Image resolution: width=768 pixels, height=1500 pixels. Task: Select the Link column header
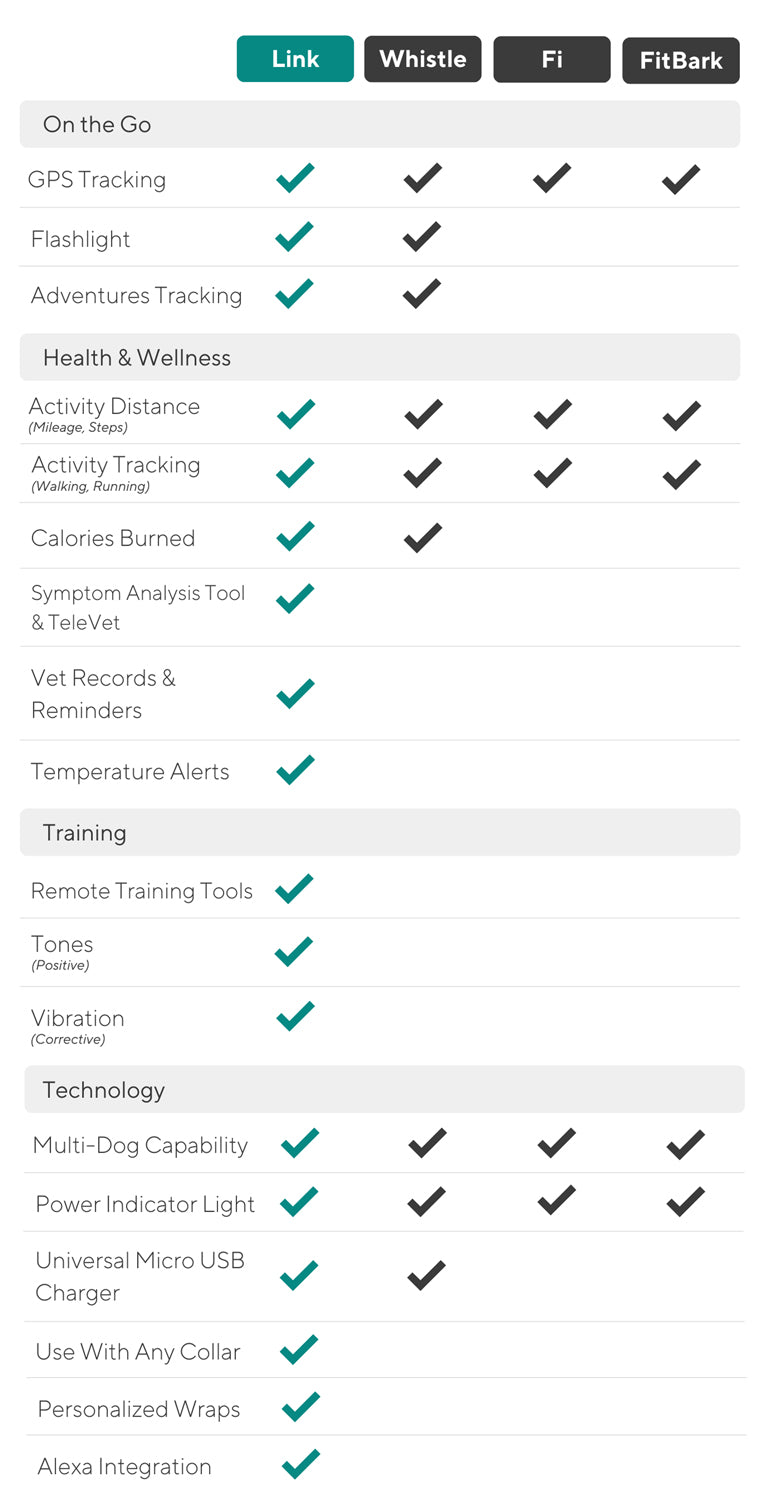click(295, 59)
